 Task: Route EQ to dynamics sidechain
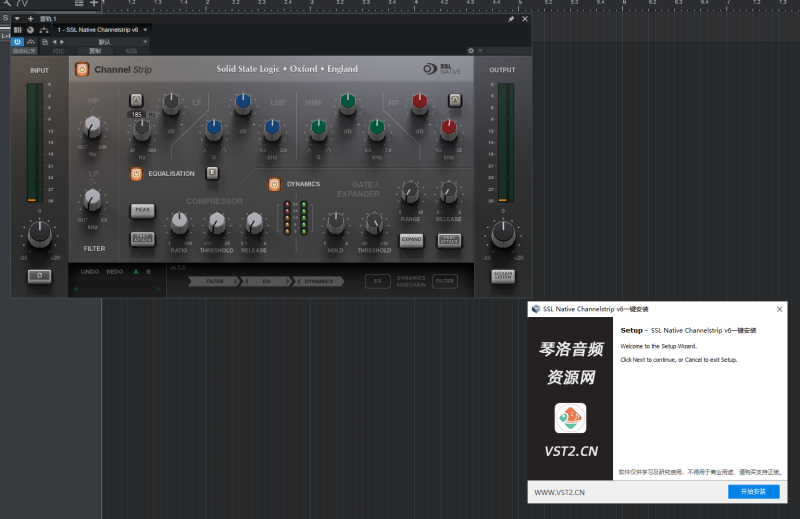[378, 281]
